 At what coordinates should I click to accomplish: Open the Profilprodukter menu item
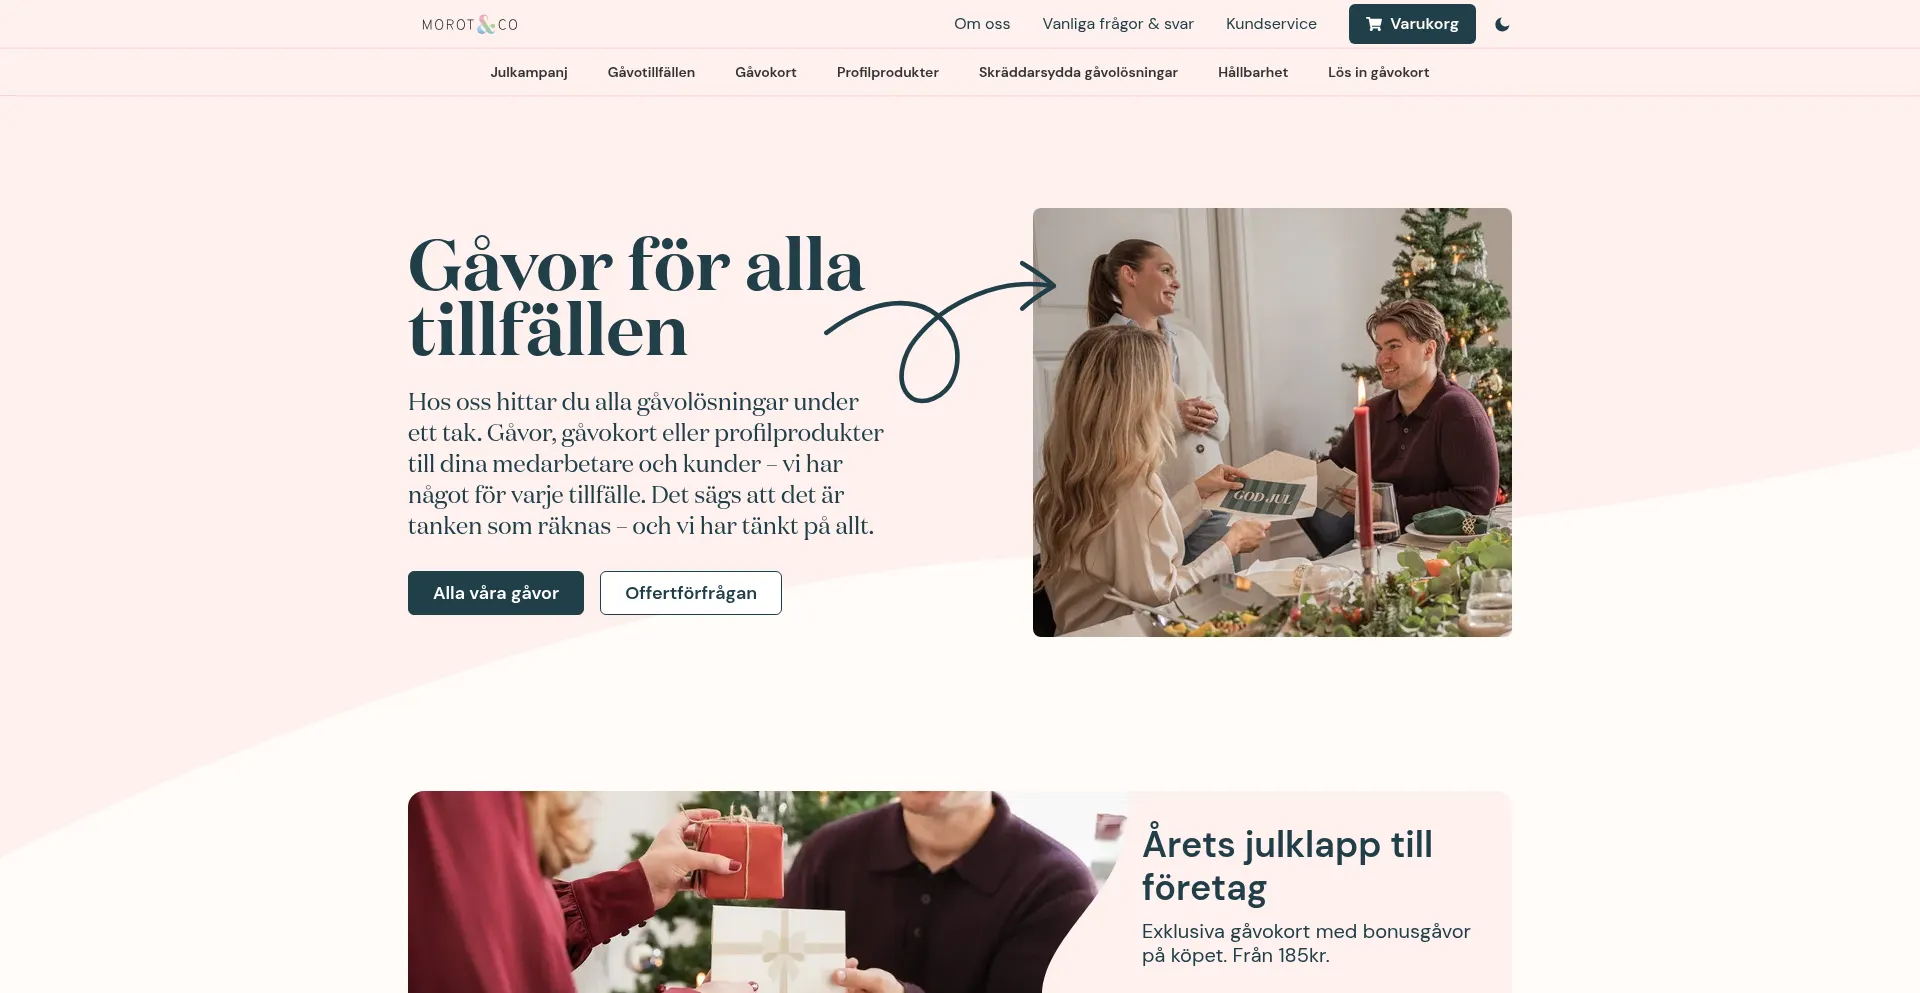tap(888, 72)
